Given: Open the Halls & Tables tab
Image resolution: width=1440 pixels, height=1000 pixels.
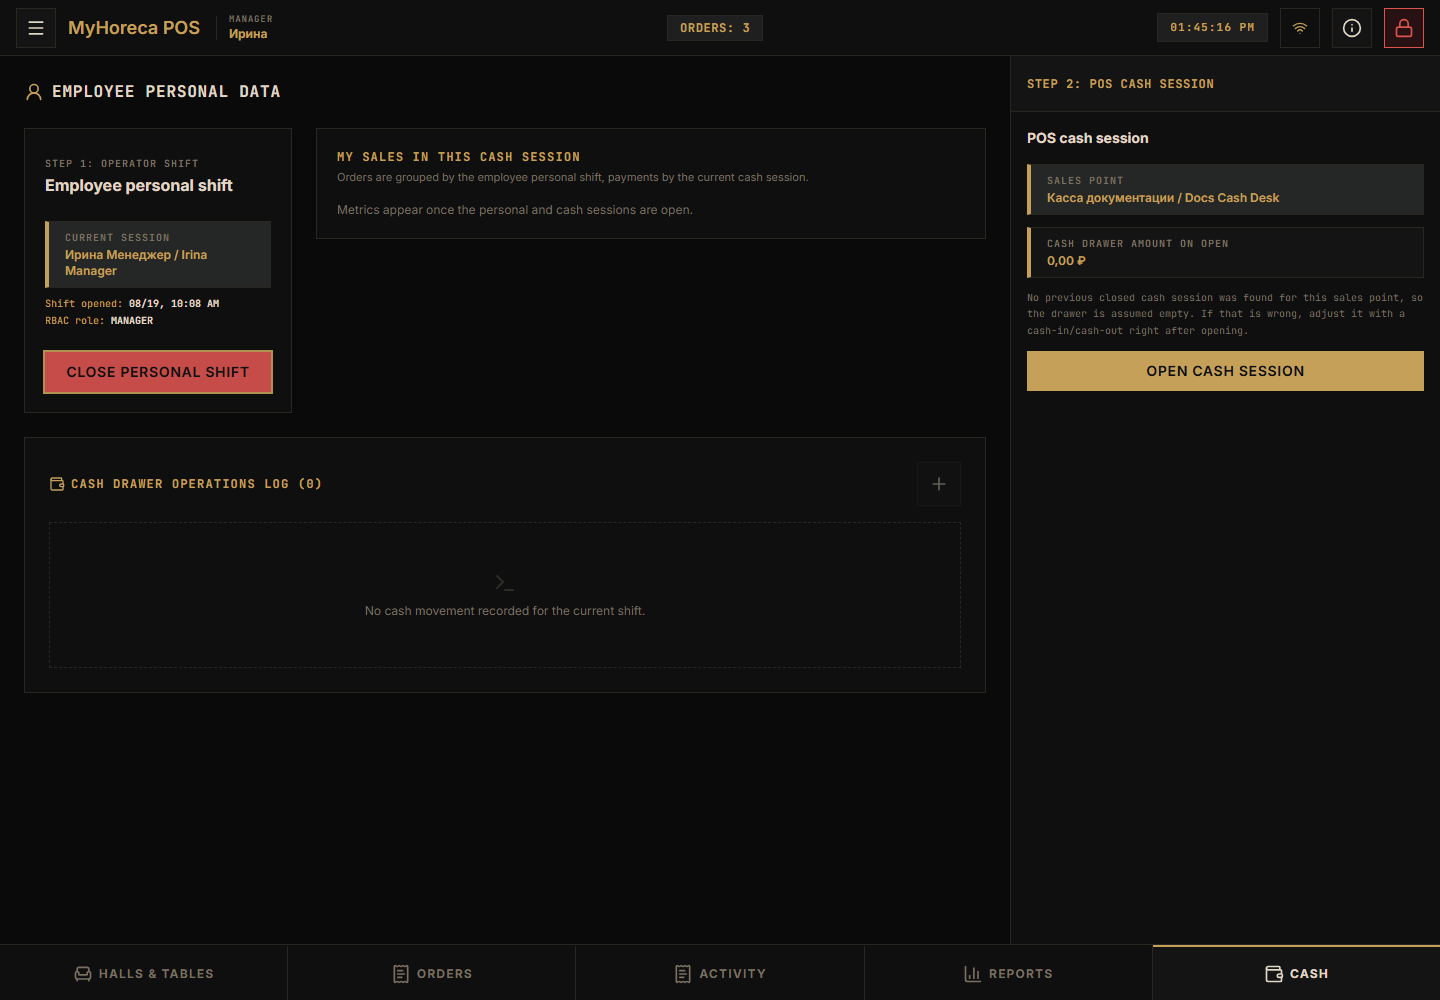Looking at the screenshot, I should tap(144, 973).
